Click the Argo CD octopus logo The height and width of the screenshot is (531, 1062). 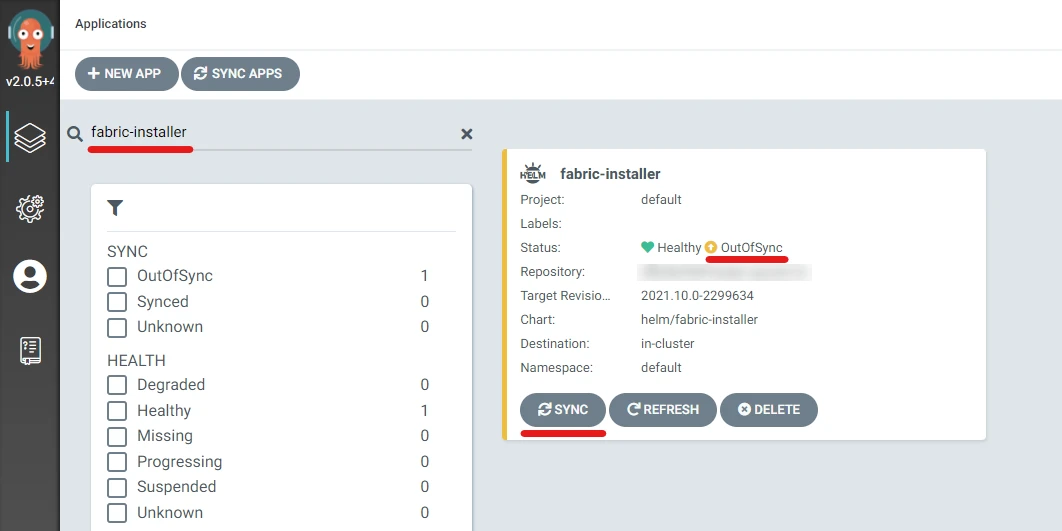click(30, 39)
